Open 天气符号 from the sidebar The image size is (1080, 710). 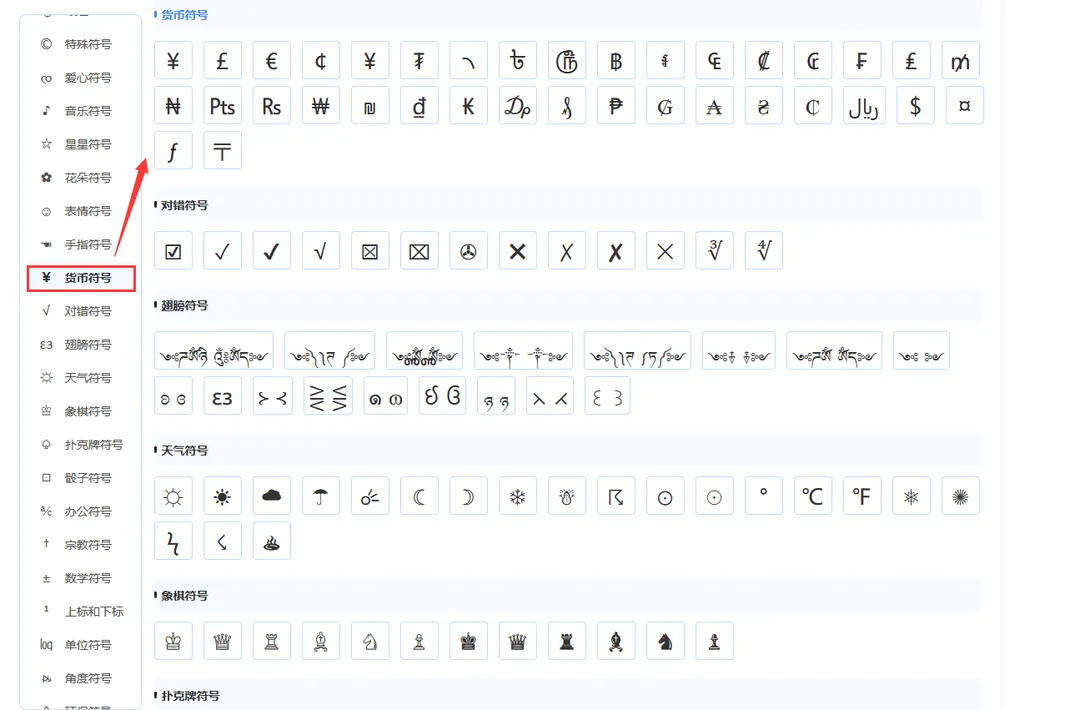coord(80,378)
